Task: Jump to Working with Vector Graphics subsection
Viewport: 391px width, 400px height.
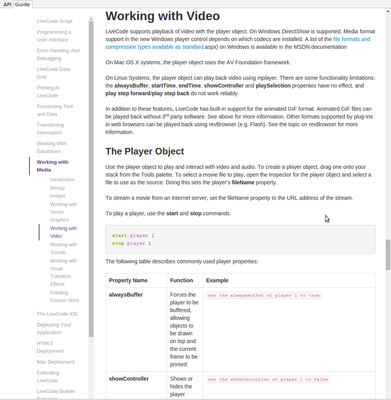Action: pyautogui.click(x=63, y=212)
